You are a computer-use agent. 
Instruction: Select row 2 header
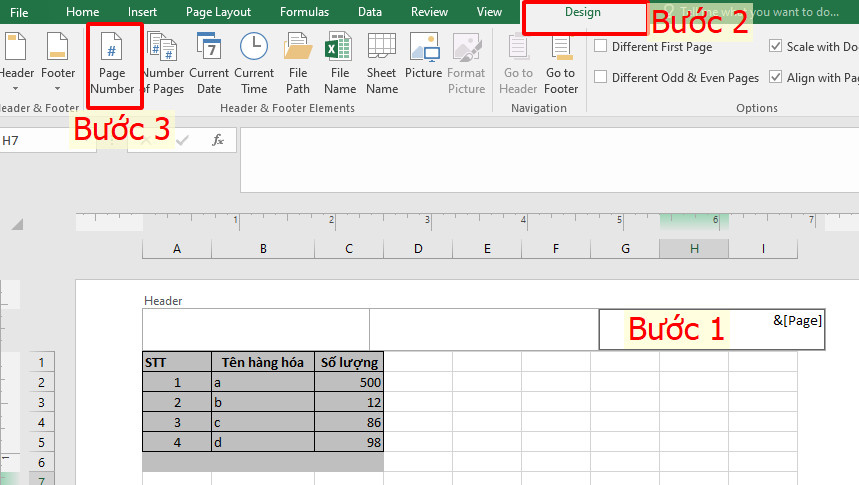pos(42,383)
